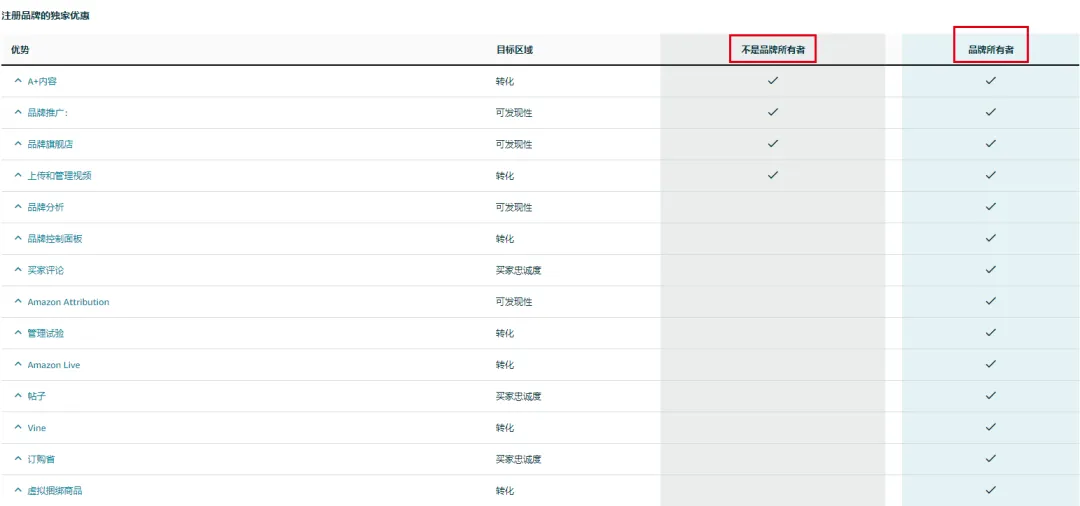Click 买家评论 checkmark under 品牌所有者
Image resolution: width=1080 pixels, height=506 pixels.
[990, 270]
